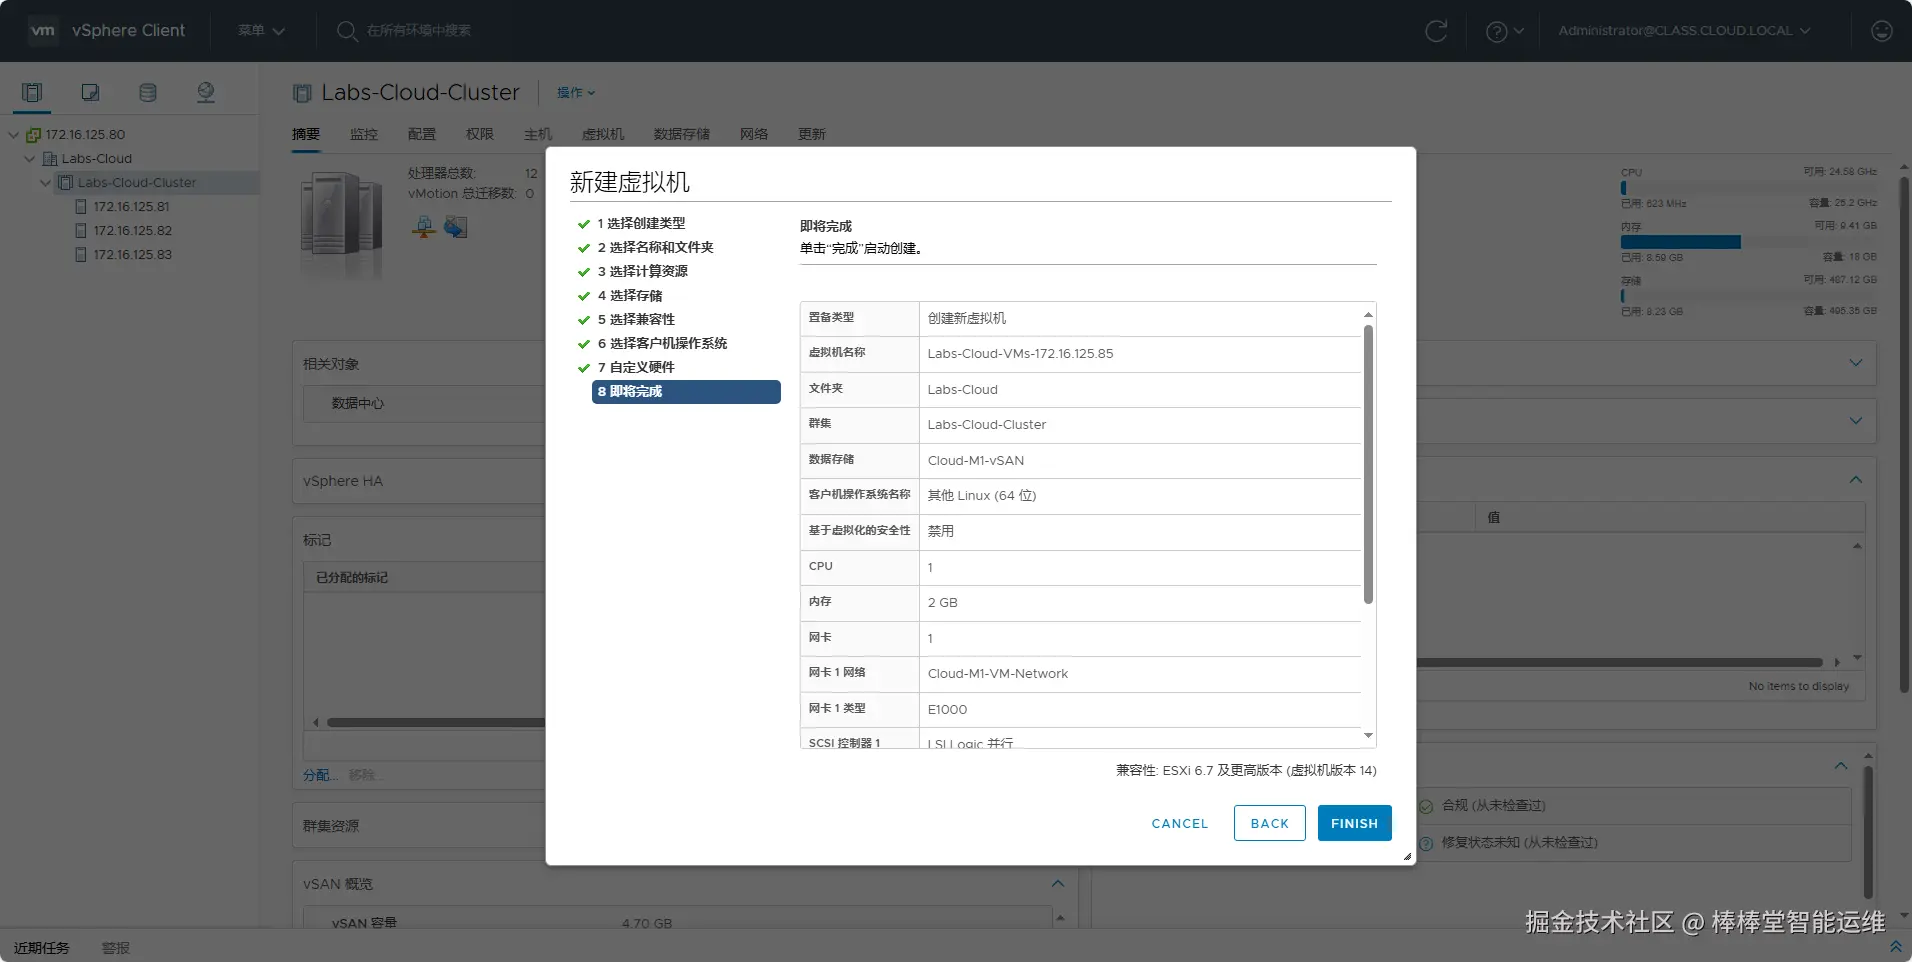Screen dimensions: 1912x962
Task: Click the host icon for 172.16.125.83
Action: click(x=81, y=255)
